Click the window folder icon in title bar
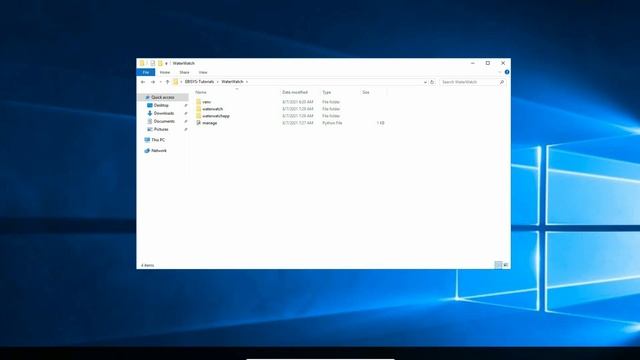 click(x=142, y=63)
